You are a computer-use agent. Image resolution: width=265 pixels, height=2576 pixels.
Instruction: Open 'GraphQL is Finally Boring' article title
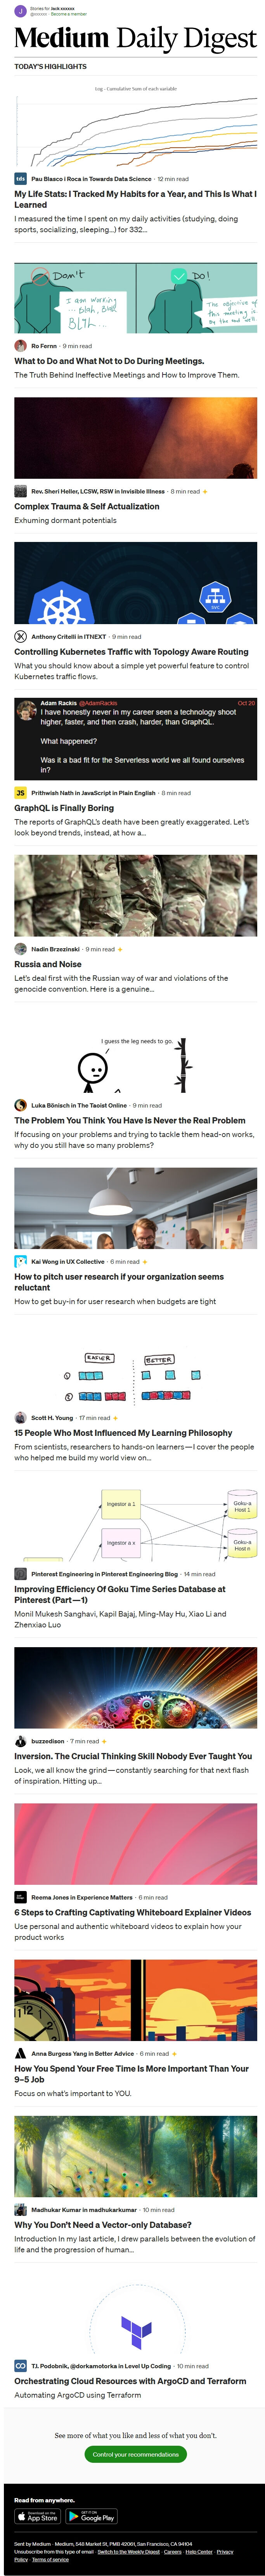coord(64,808)
